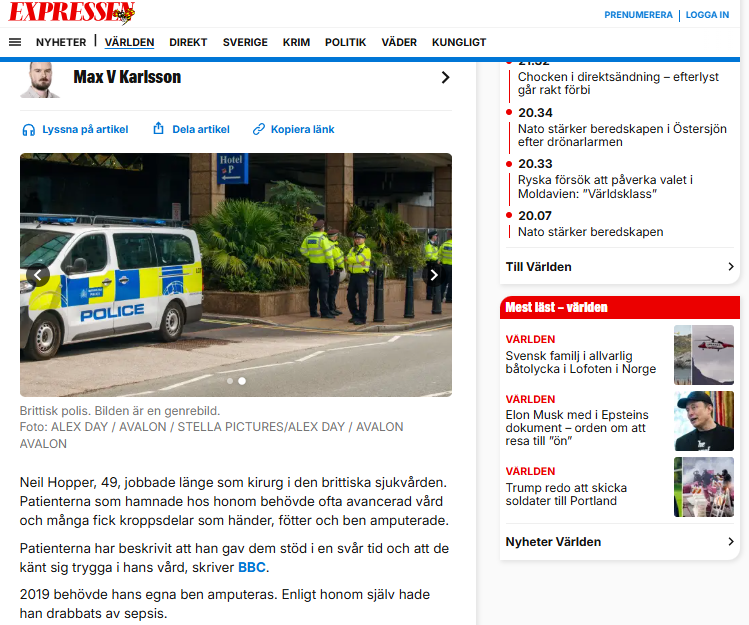Screen dimensions: 749x625
Task: Click Lyssna på artikel text
Action: (x=86, y=129)
